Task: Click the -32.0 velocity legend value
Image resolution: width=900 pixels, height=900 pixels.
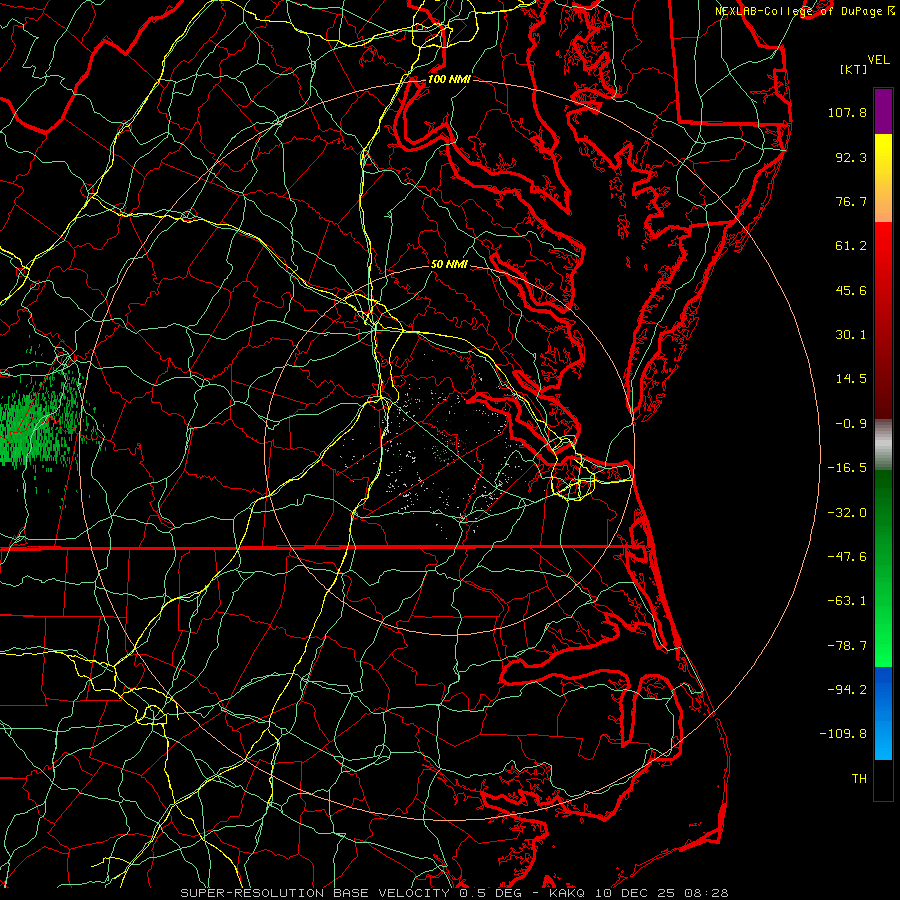Action: [x=847, y=512]
